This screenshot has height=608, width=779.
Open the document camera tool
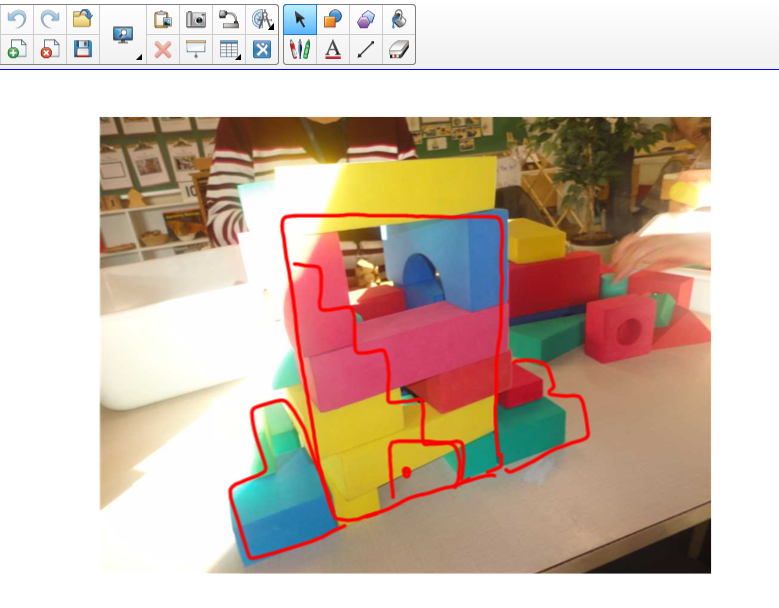[x=229, y=18]
